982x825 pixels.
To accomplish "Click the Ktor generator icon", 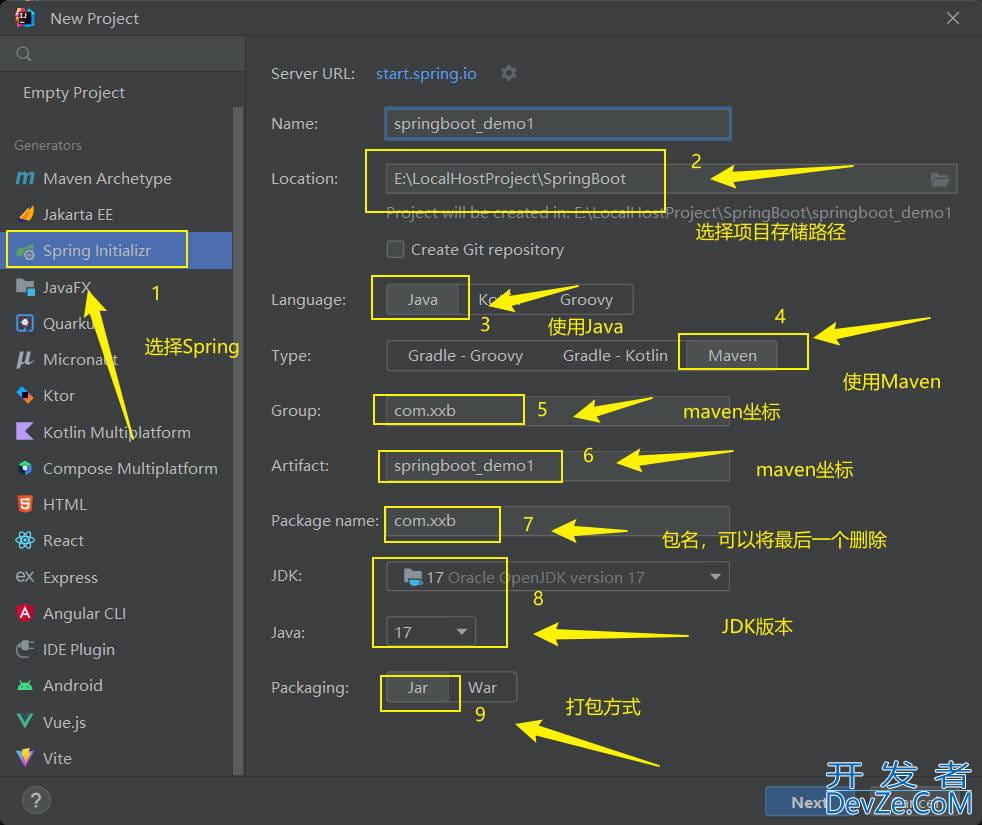I will [x=25, y=395].
